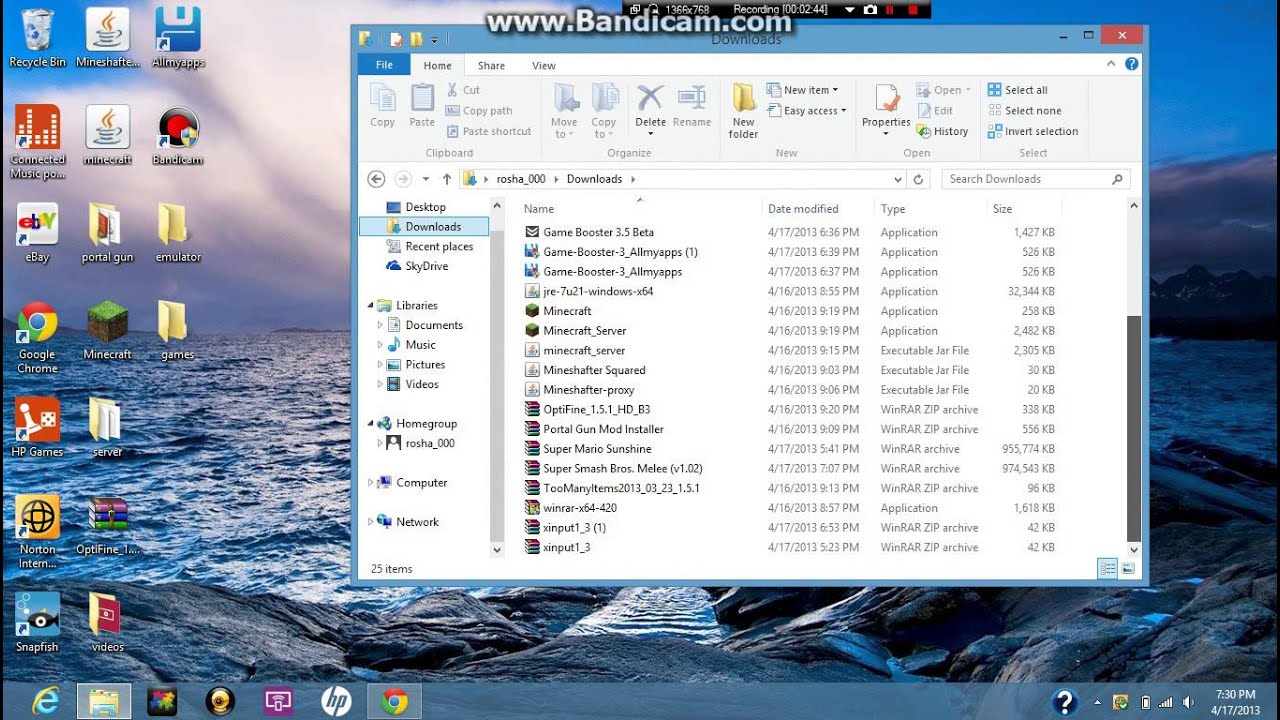Image resolution: width=1280 pixels, height=720 pixels.
Task: Select file Game Booster 3.5 Beta
Action: tap(598, 233)
